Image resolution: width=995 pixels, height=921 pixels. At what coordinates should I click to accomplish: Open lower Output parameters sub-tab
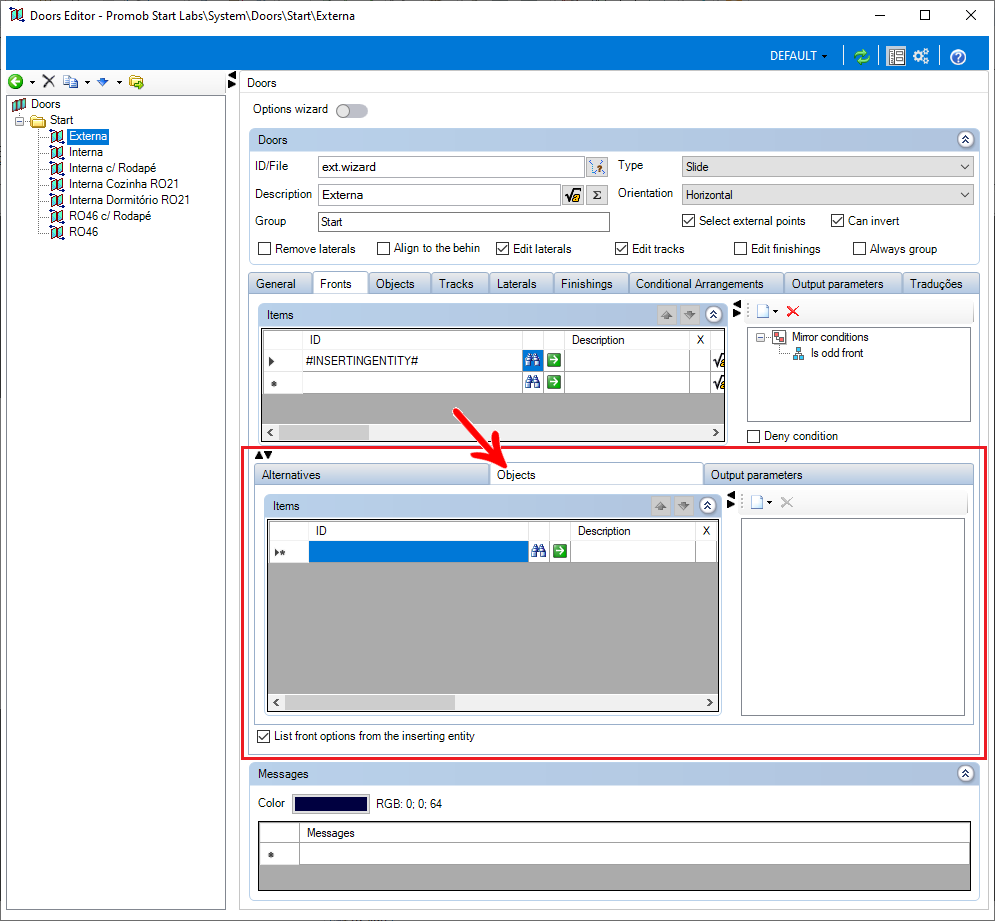(838, 475)
